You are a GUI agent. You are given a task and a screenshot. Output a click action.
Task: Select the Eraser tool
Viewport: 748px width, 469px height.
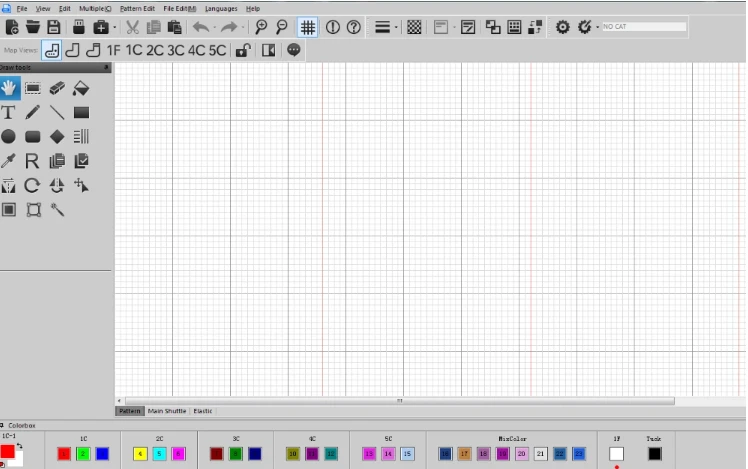tap(57, 88)
